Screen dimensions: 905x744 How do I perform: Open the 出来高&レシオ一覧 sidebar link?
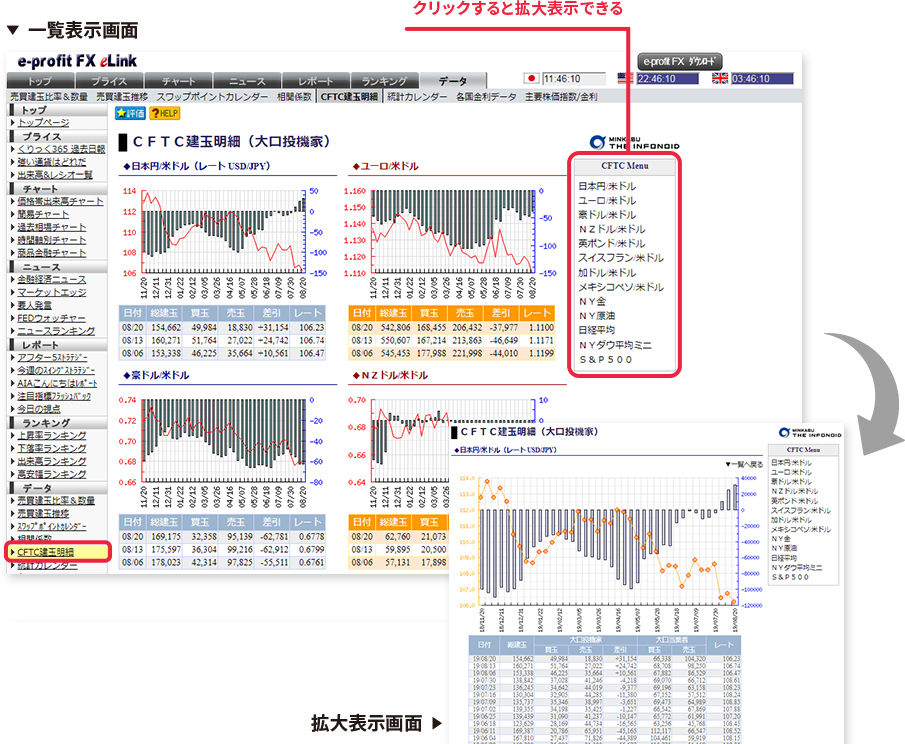pyautogui.click(x=55, y=174)
